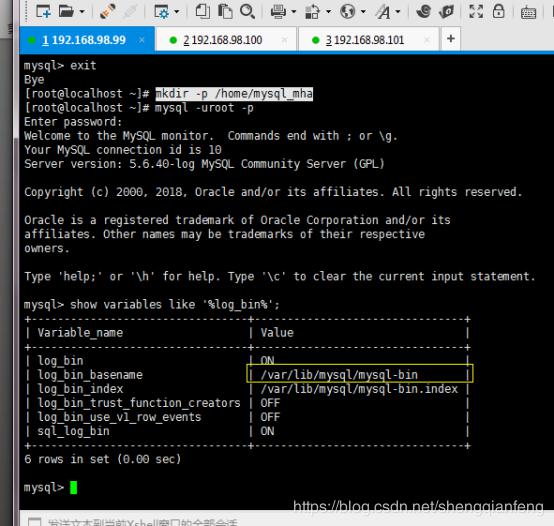Toggle the lock screen padlock icon
Screen dimensions: 554x526
point(498,11)
